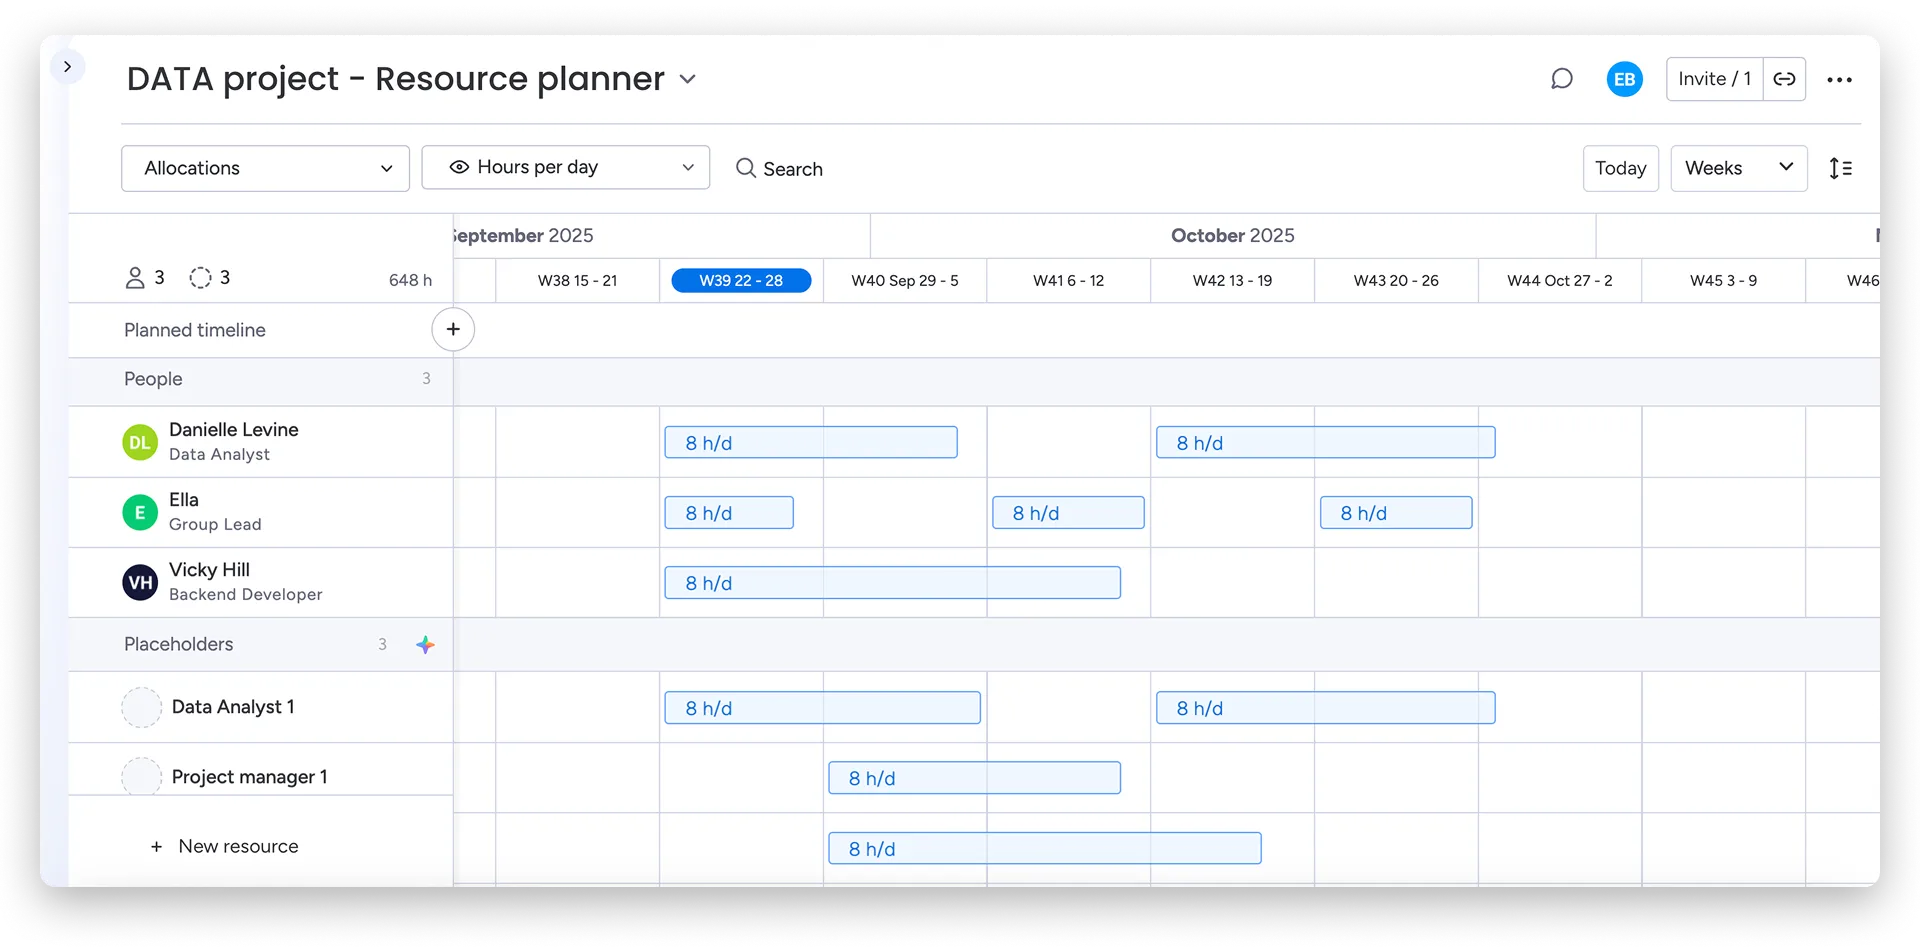Click Danielle Levine's DL avatar

coord(140,442)
